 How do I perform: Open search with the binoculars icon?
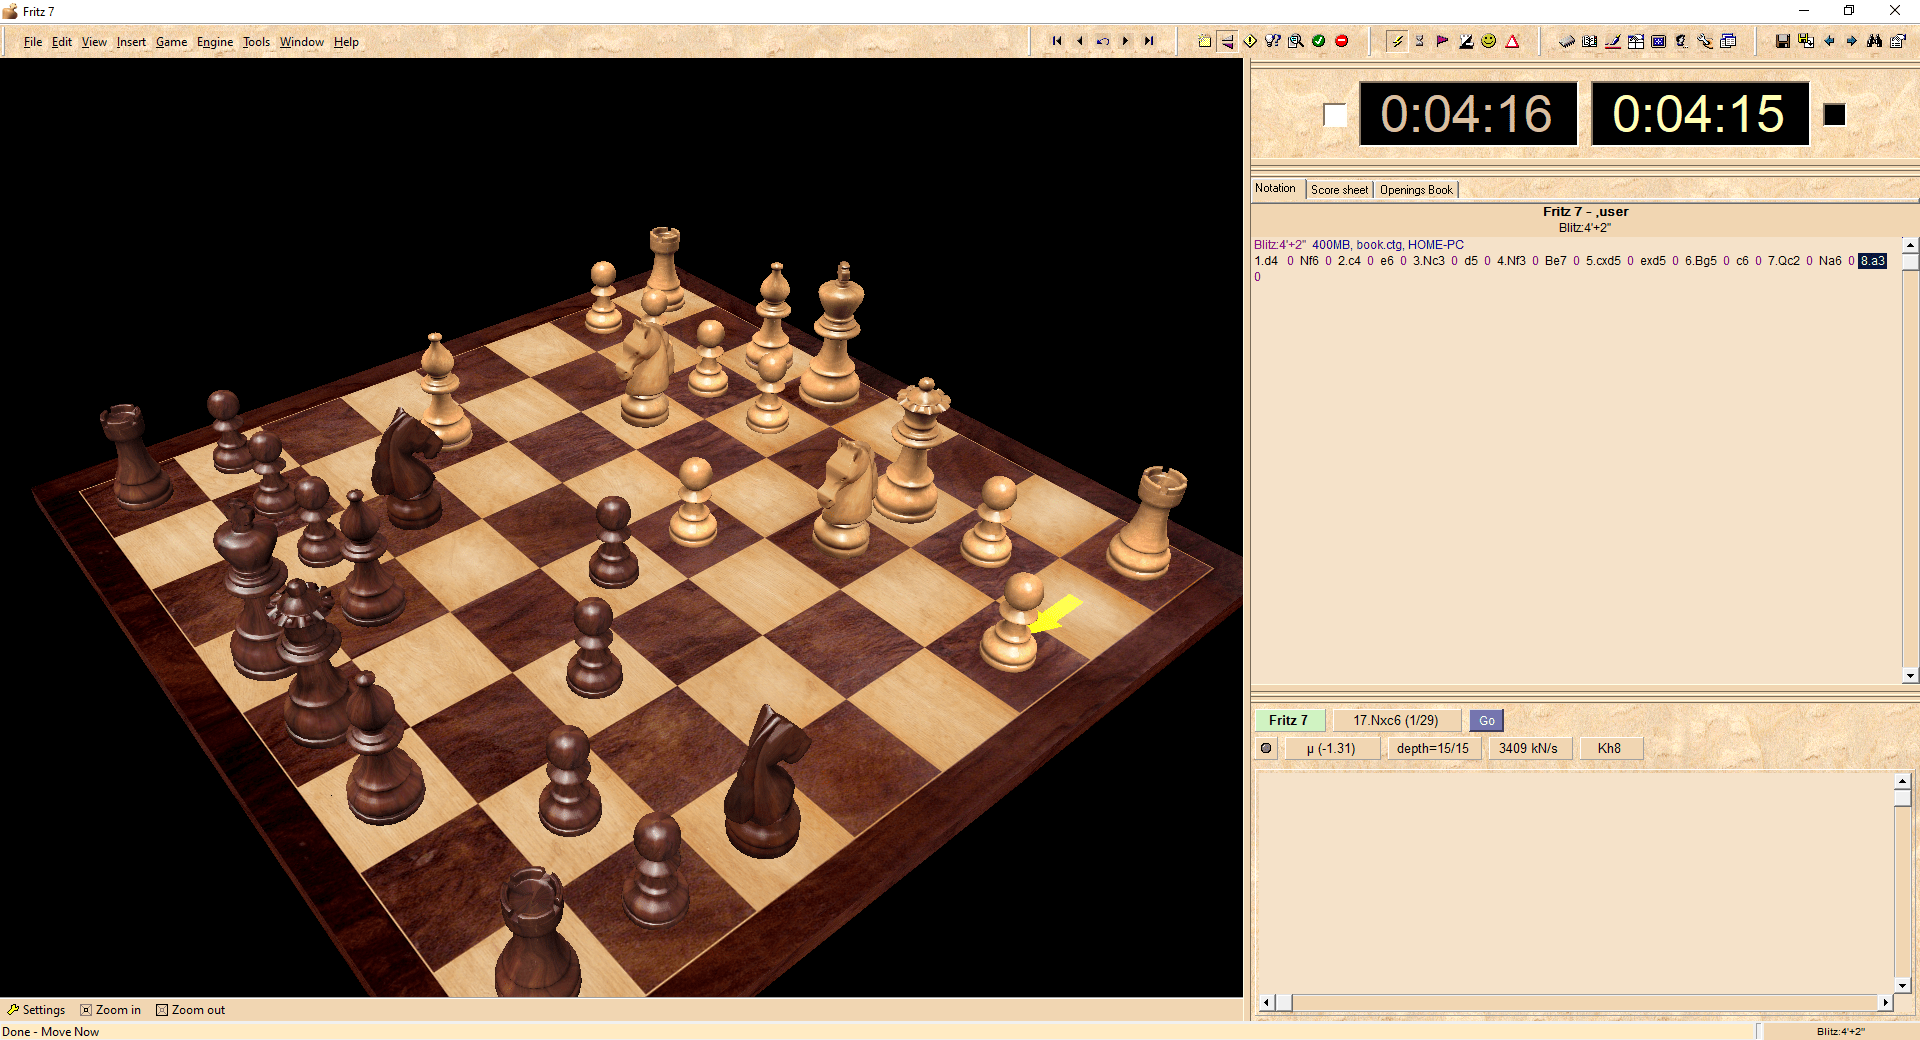(x=1874, y=41)
